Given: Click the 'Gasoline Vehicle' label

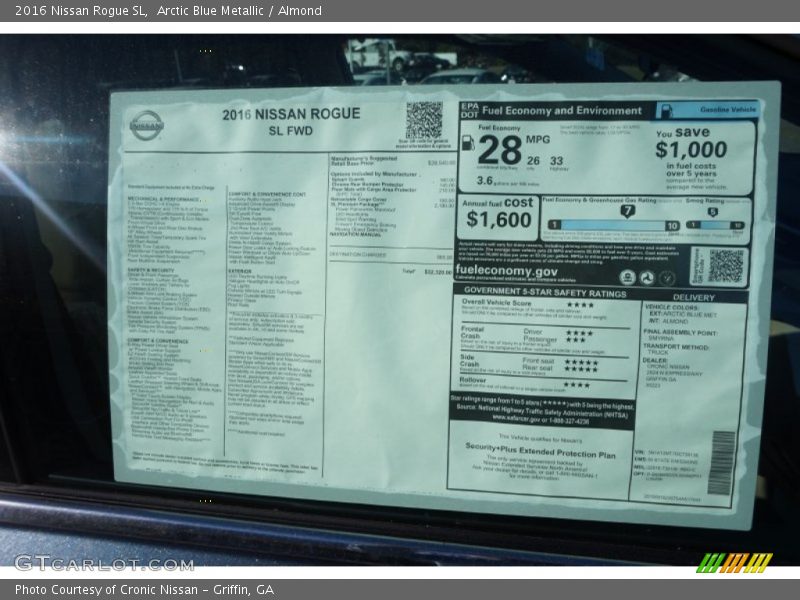Looking at the screenshot, I should (x=728, y=110).
